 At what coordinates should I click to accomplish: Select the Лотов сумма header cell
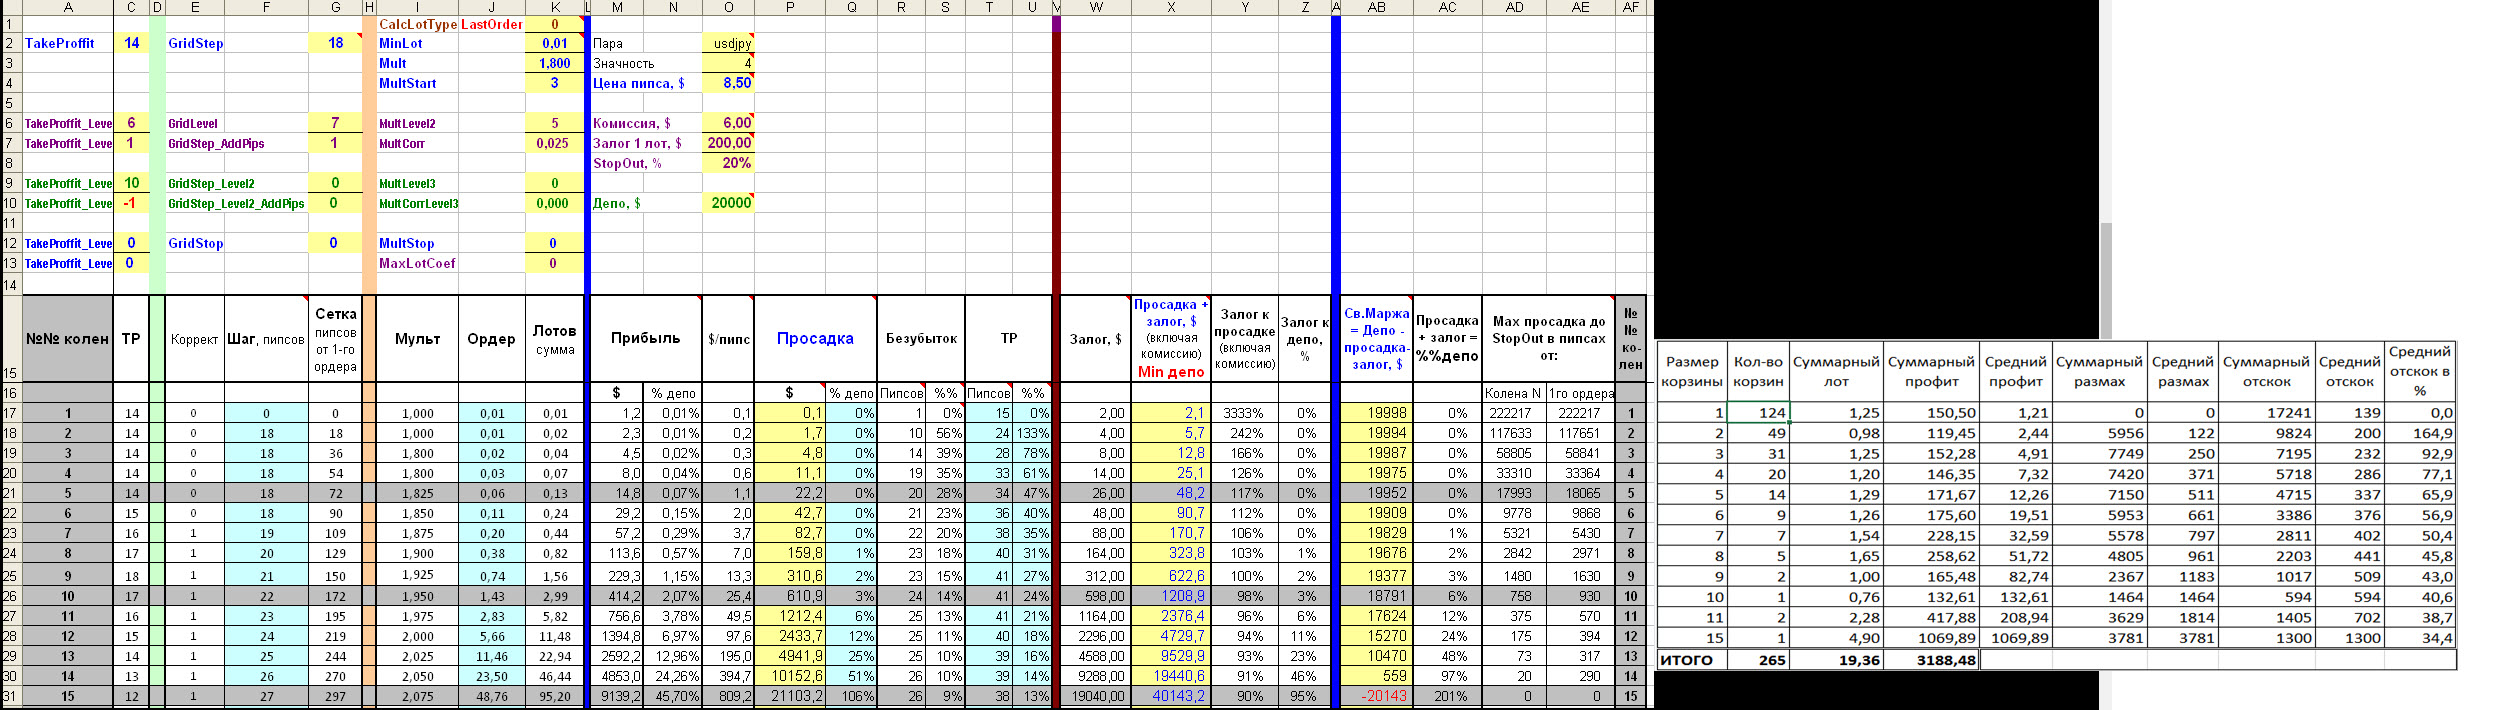pyautogui.click(x=554, y=339)
